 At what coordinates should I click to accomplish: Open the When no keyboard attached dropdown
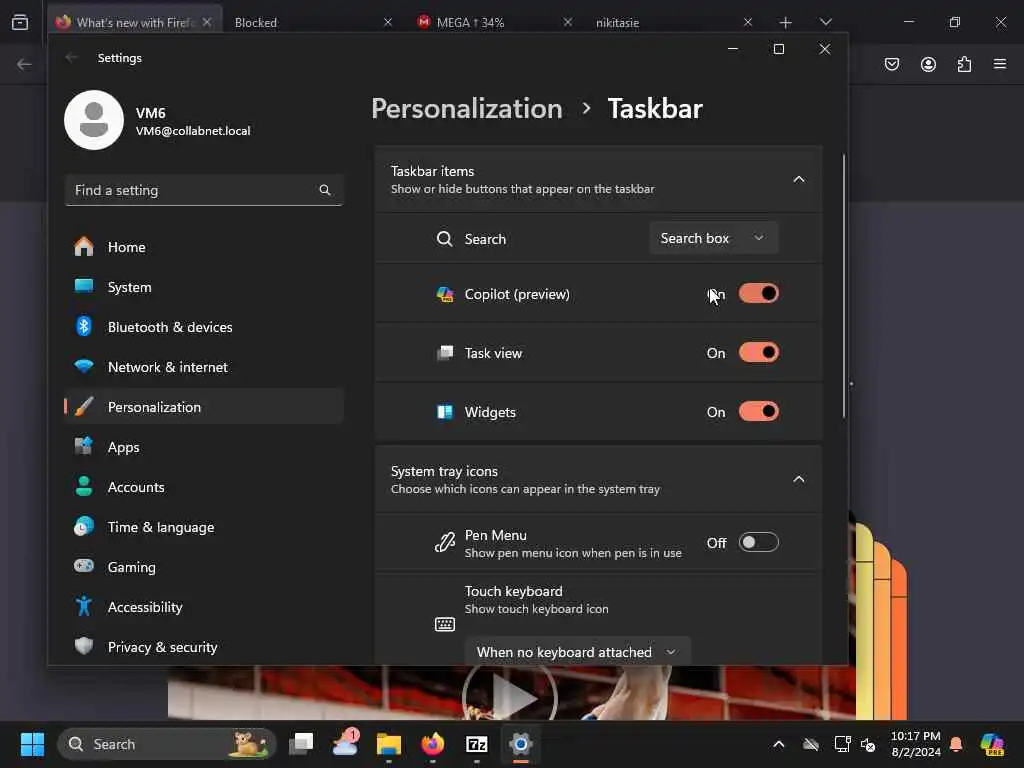(x=577, y=652)
